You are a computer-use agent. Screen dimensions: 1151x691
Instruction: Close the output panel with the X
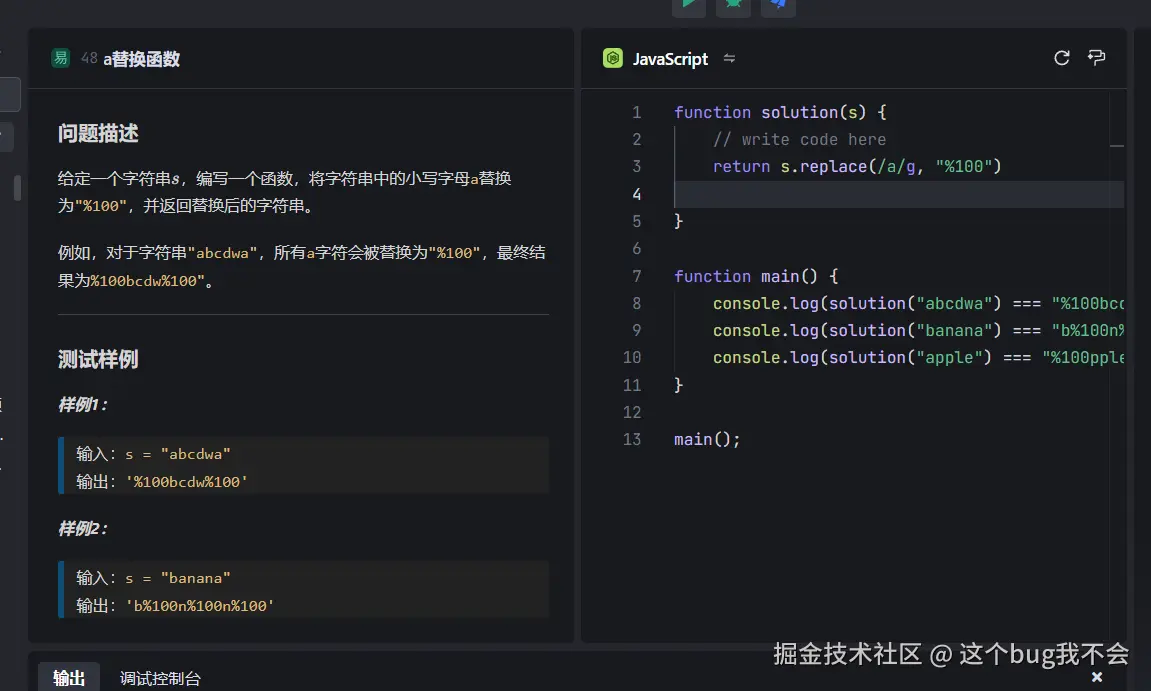tap(1096, 677)
